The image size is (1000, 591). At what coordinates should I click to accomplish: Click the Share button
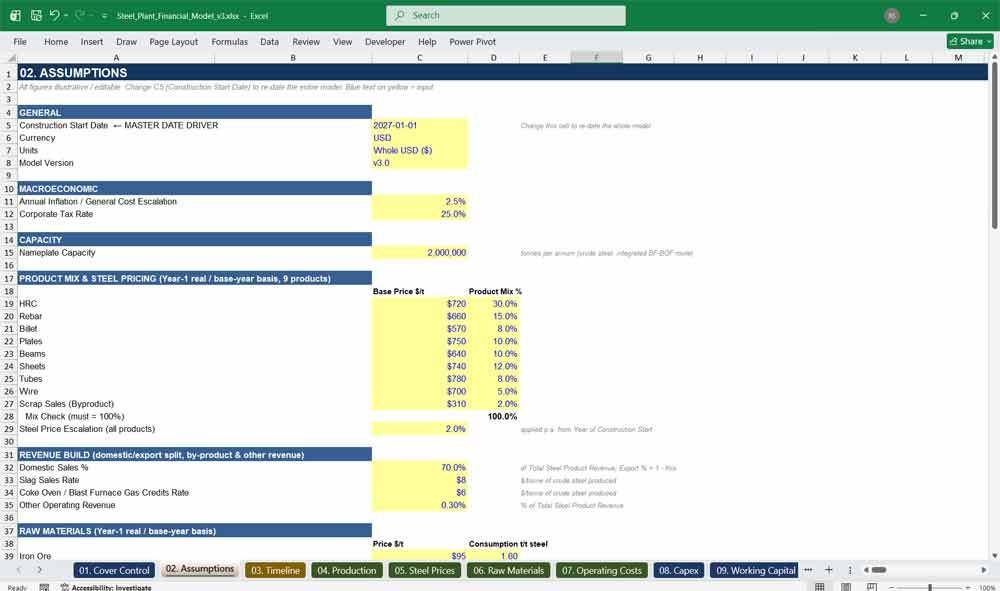tap(970, 41)
